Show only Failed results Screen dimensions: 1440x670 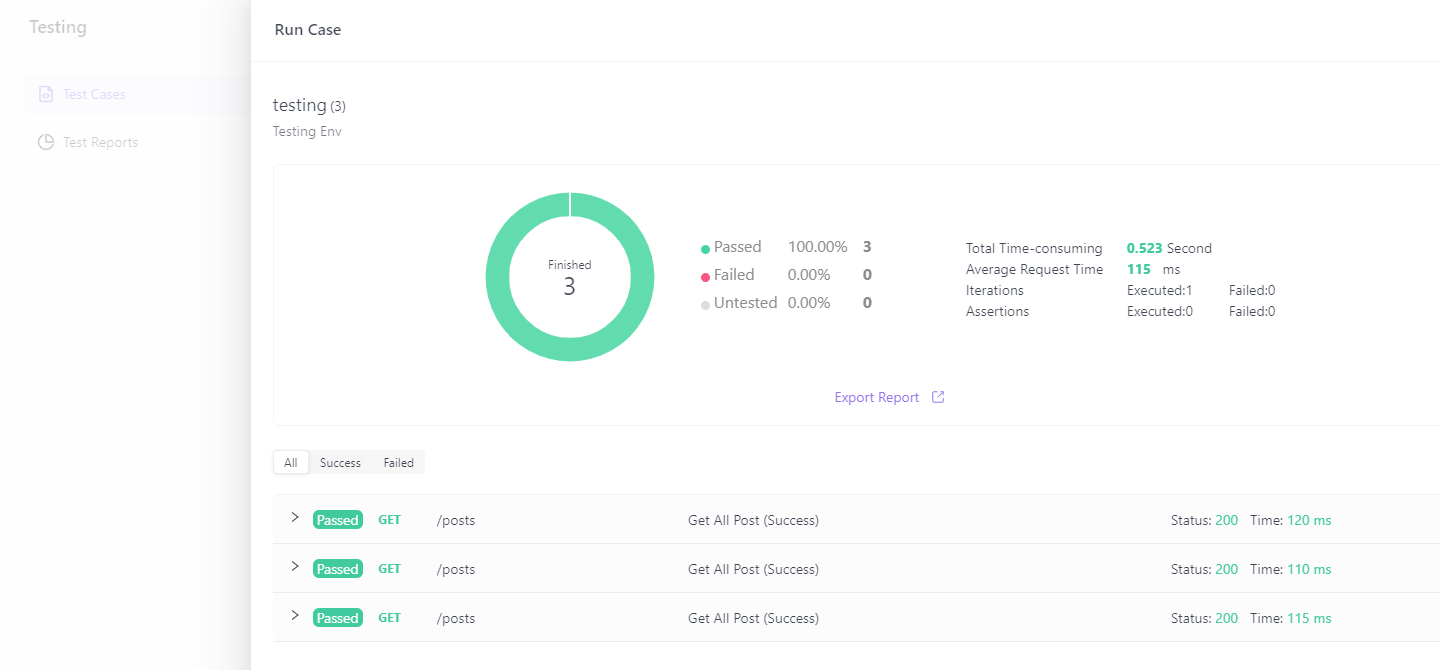click(398, 463)
